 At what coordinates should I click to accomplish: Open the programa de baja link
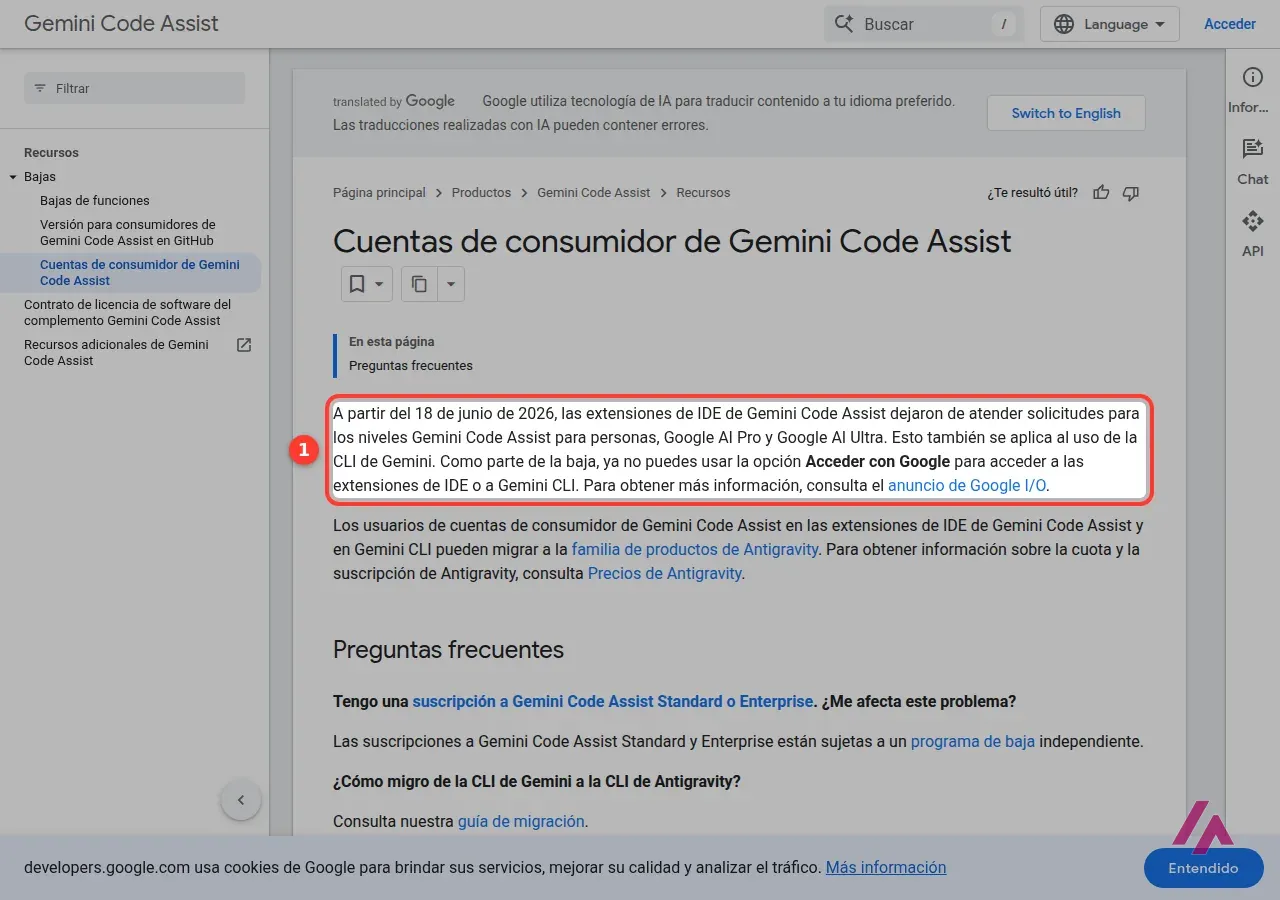click(973, 742)
